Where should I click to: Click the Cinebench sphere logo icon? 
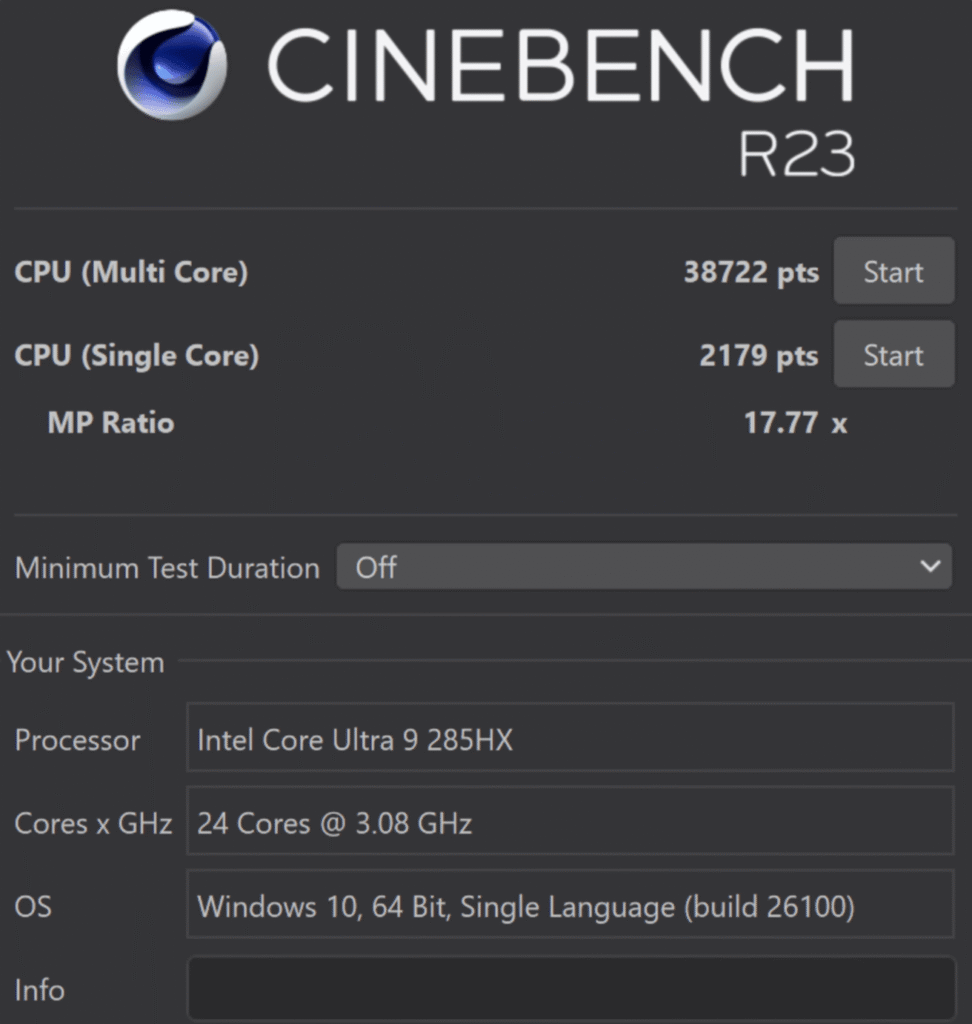click(172, 66)
